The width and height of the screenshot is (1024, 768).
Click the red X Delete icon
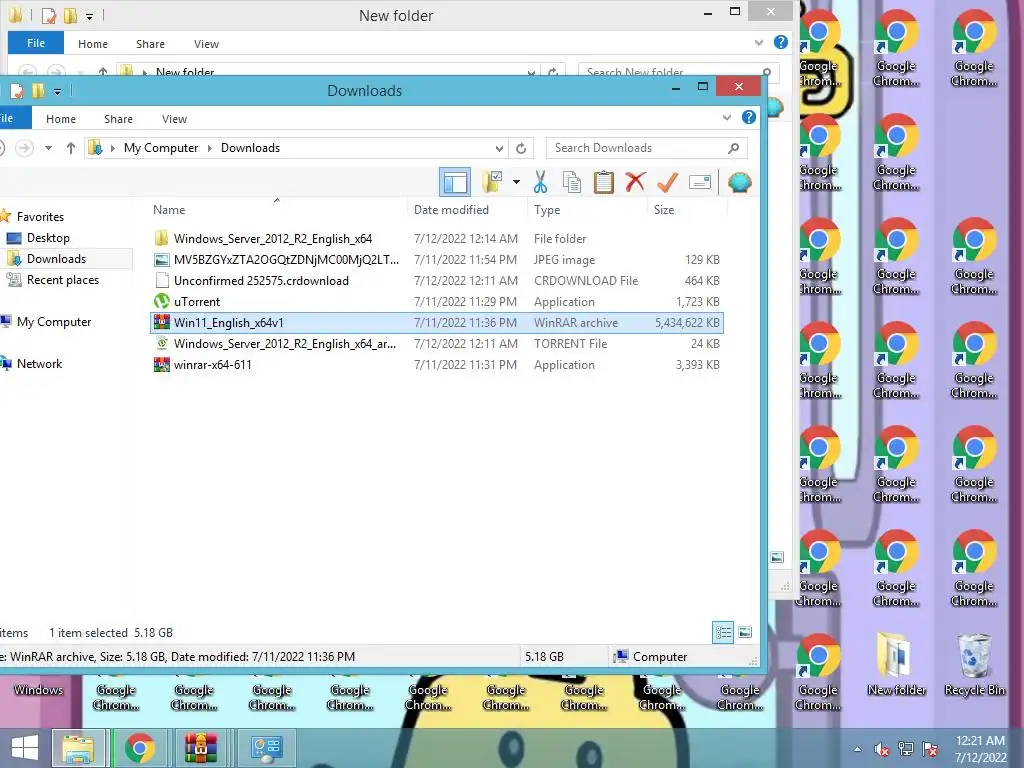(635, 182)
